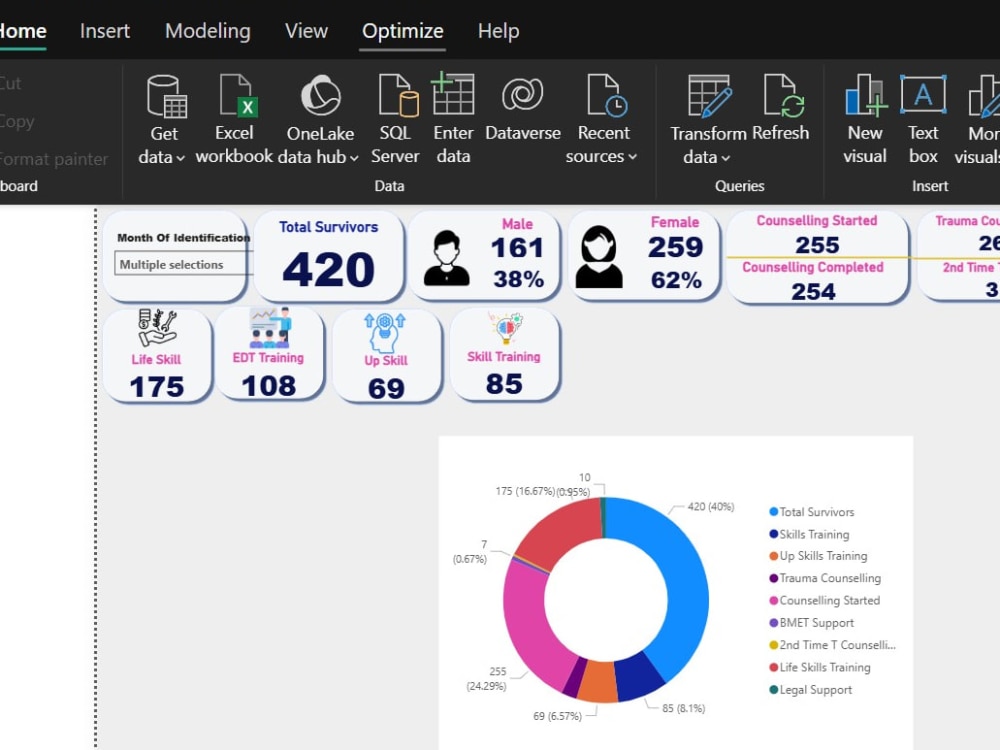Expand the Get data dropdown arrow
This screenshot has height=750, width=1000.
click(180, 158)
